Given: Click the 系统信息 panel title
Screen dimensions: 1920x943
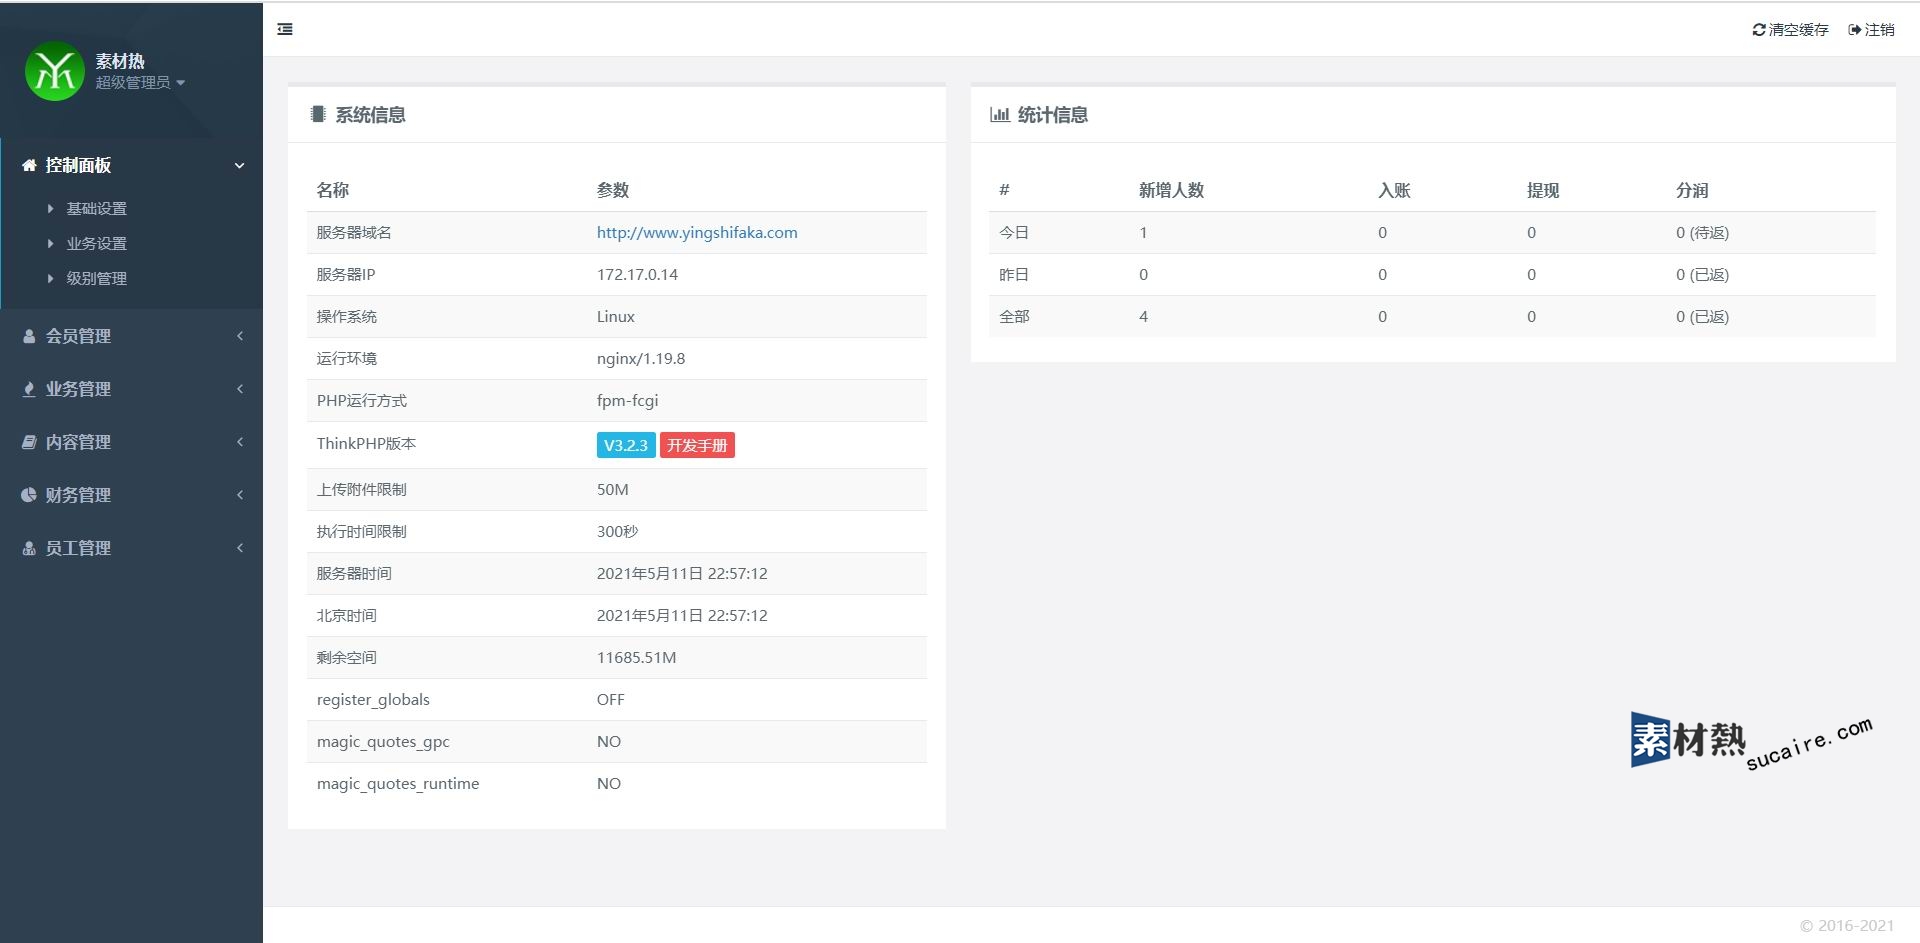Looking at the screenshot, I should [x=370, y=114].
